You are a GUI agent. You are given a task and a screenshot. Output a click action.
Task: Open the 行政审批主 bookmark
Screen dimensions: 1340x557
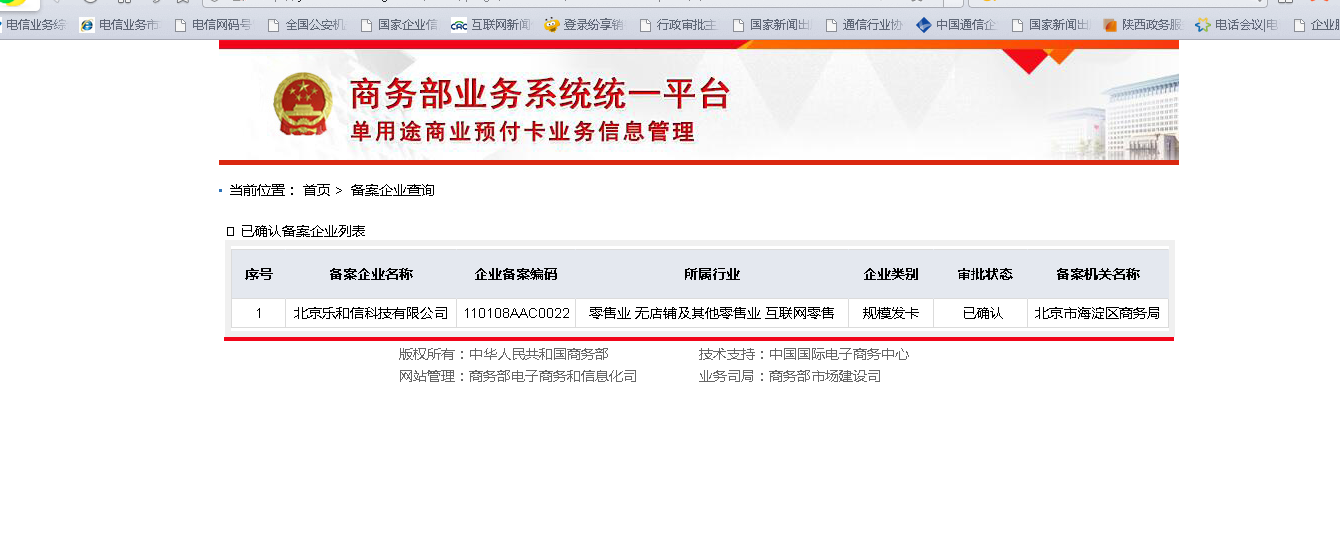point(678,25)
